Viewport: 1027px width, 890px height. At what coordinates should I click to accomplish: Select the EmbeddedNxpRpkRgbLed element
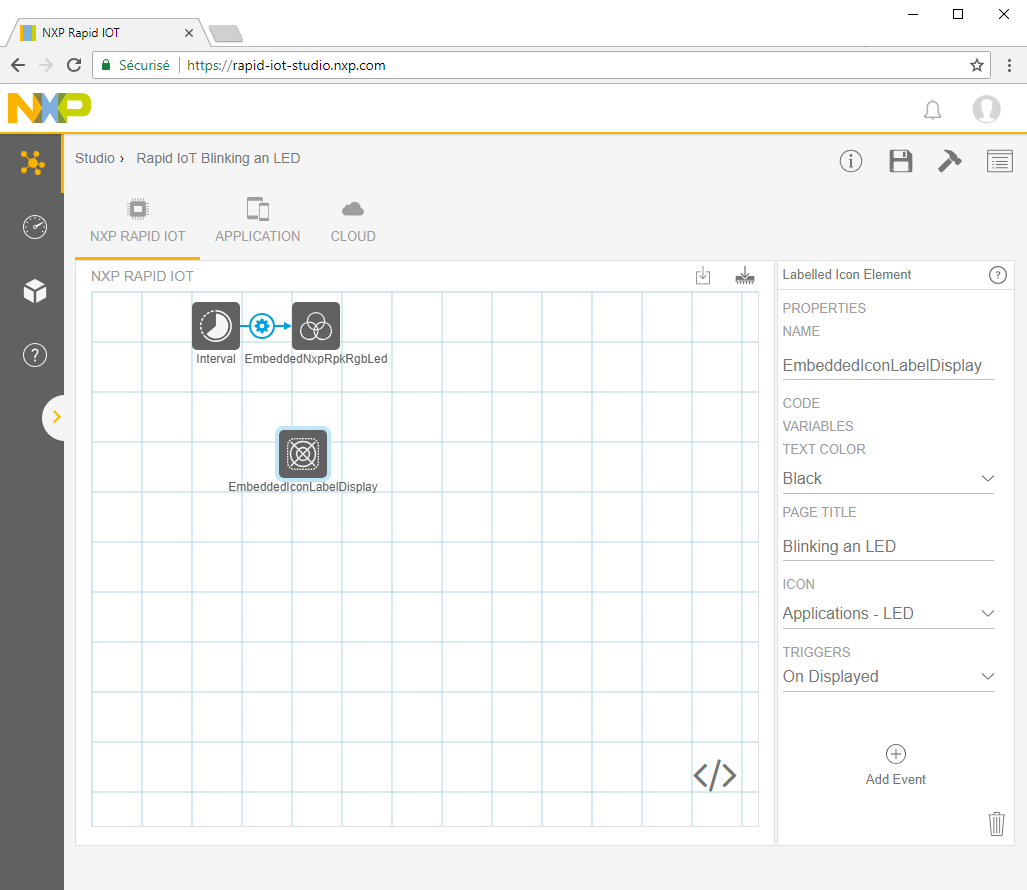point(316,326)
